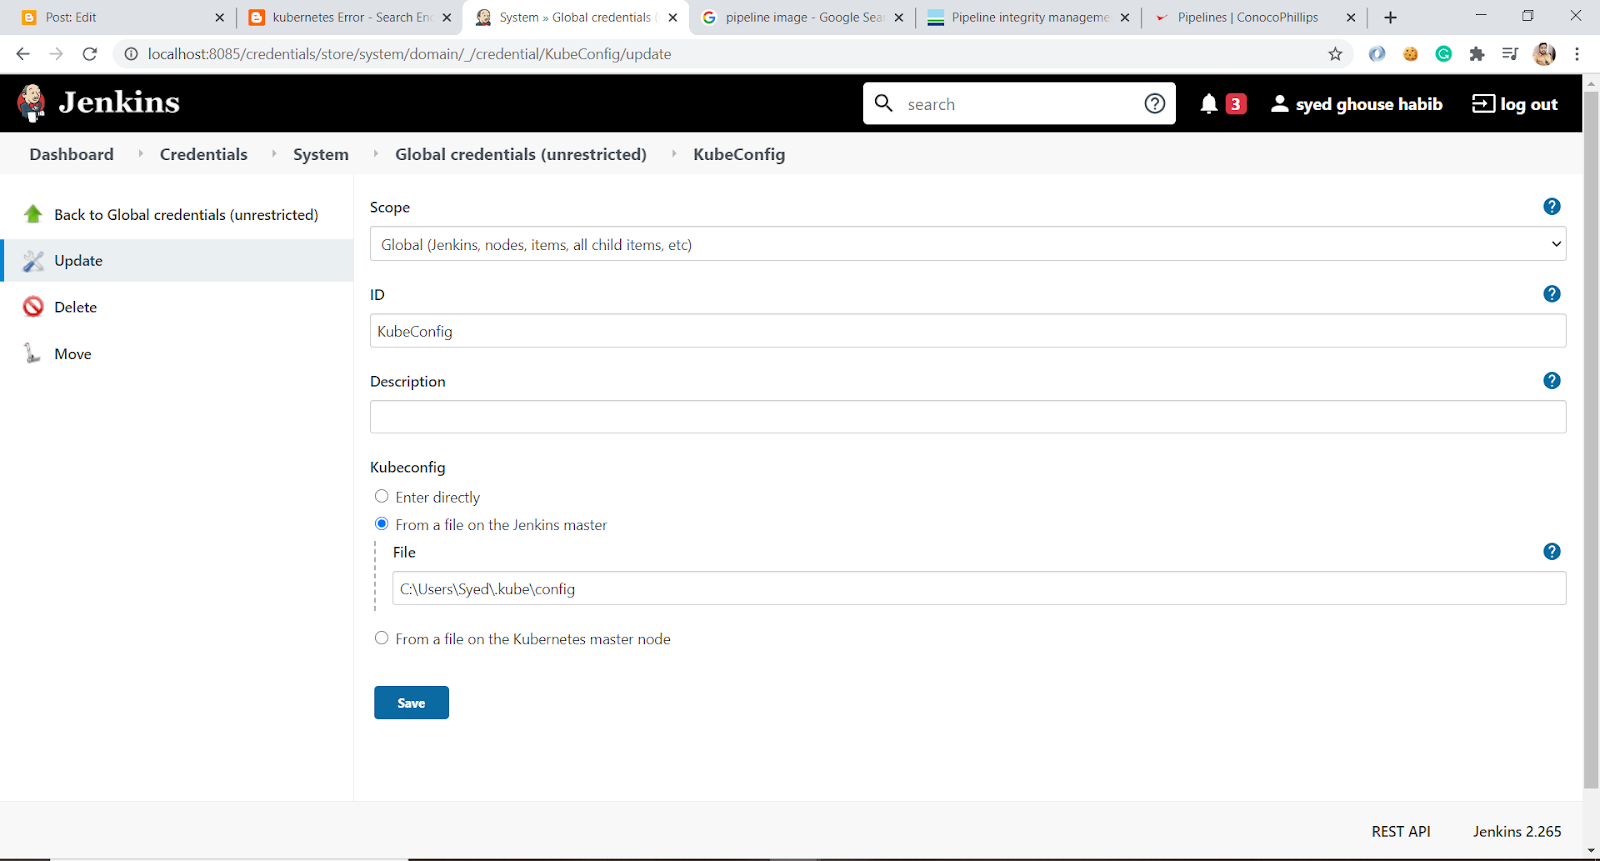The image size is (1600, 861).
Task: Open the Scope dropdown
Action: (x=968, y=244)
